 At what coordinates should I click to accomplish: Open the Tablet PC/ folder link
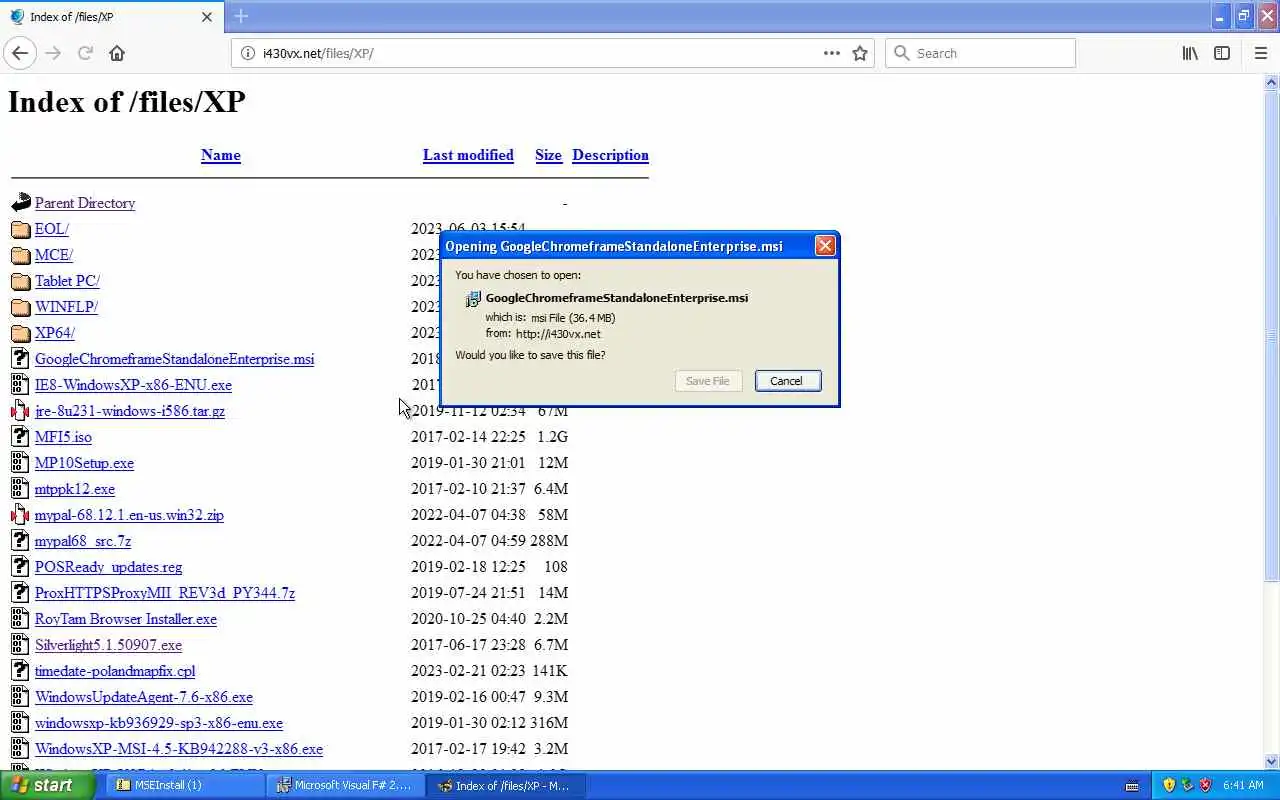coord(67,281)
